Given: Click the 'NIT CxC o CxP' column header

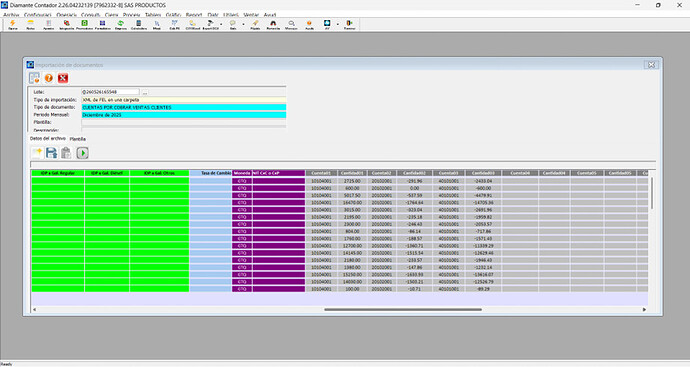Looking at the screenshot, I should click(x=279, y=173).
